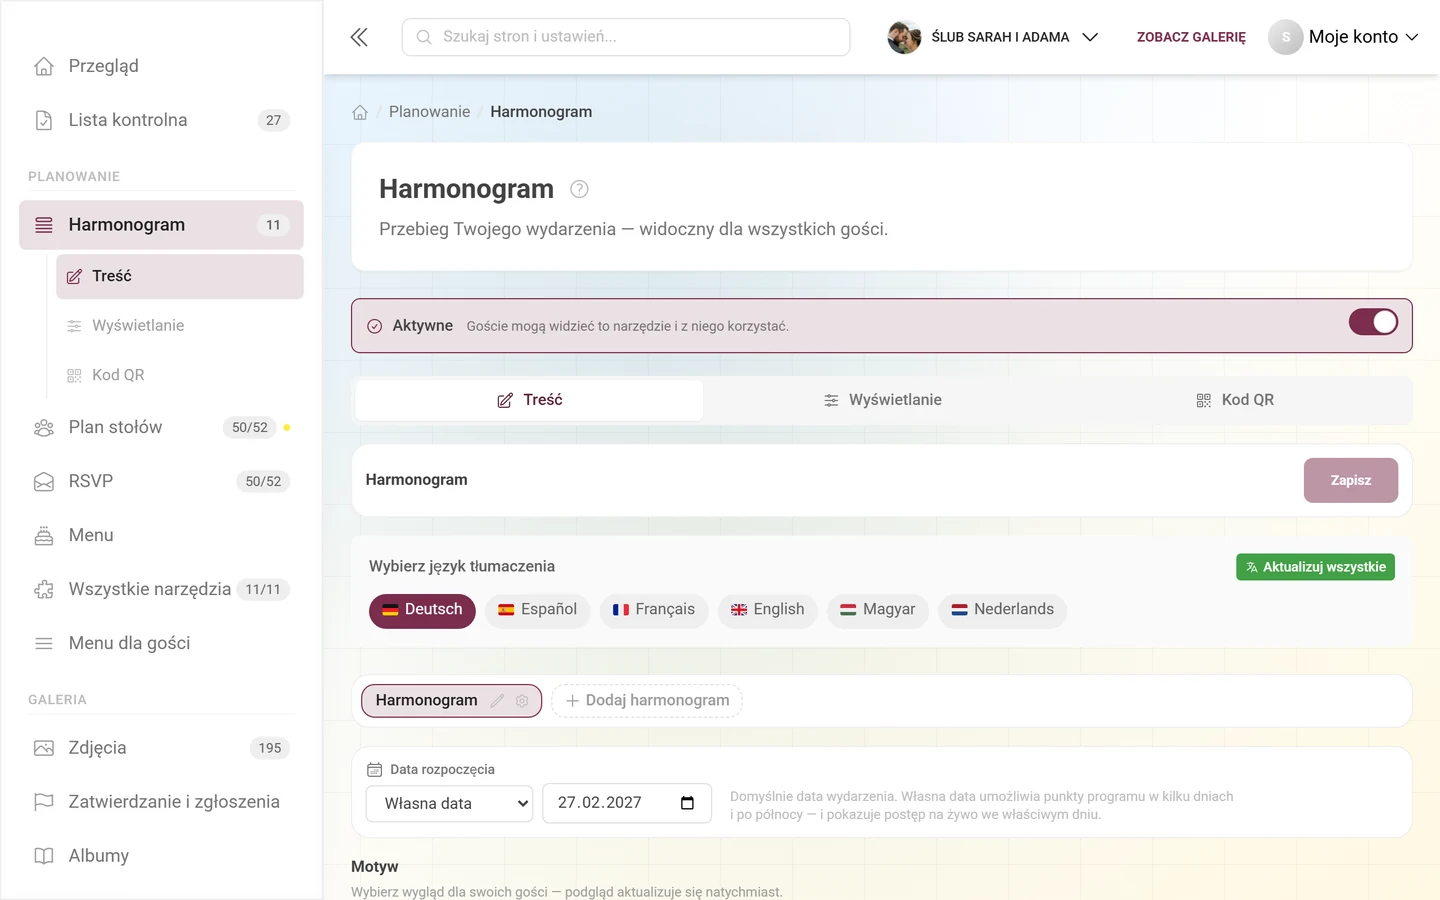1440x900 pixels.
Task: Click the couple's event avatar photo
Action: click(904, 37)
